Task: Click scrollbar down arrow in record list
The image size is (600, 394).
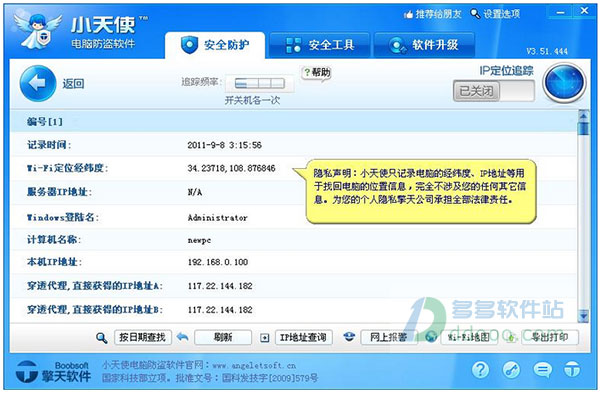Action: (x=583, y=316)
